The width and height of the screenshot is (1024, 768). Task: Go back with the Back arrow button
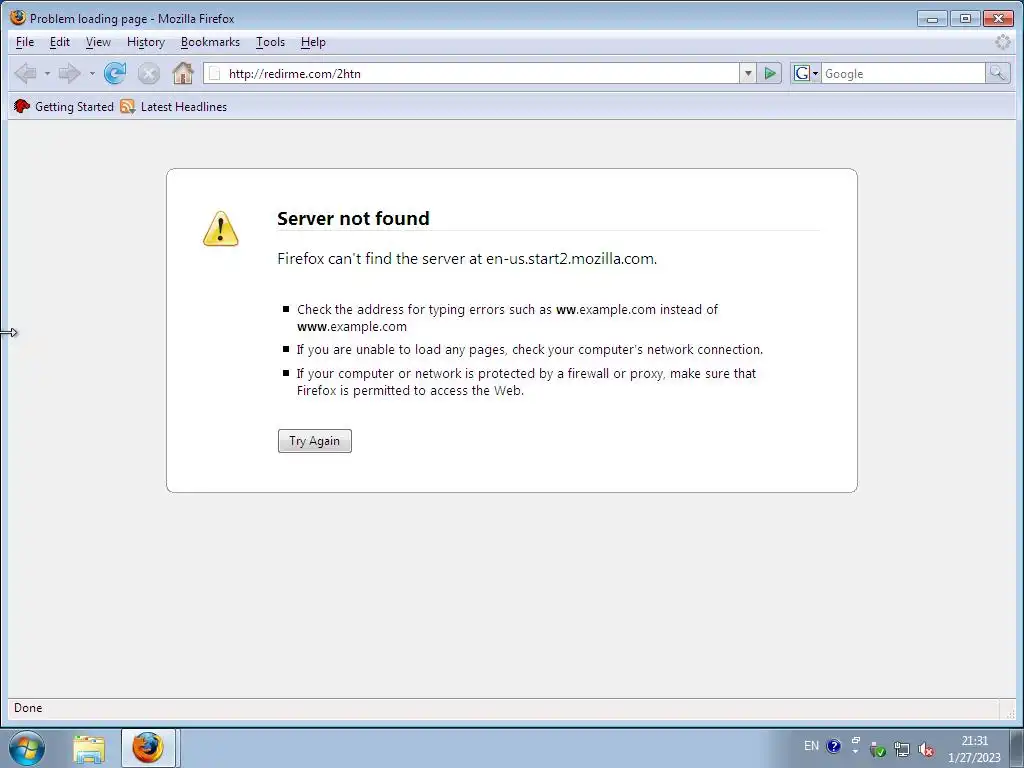25,73
